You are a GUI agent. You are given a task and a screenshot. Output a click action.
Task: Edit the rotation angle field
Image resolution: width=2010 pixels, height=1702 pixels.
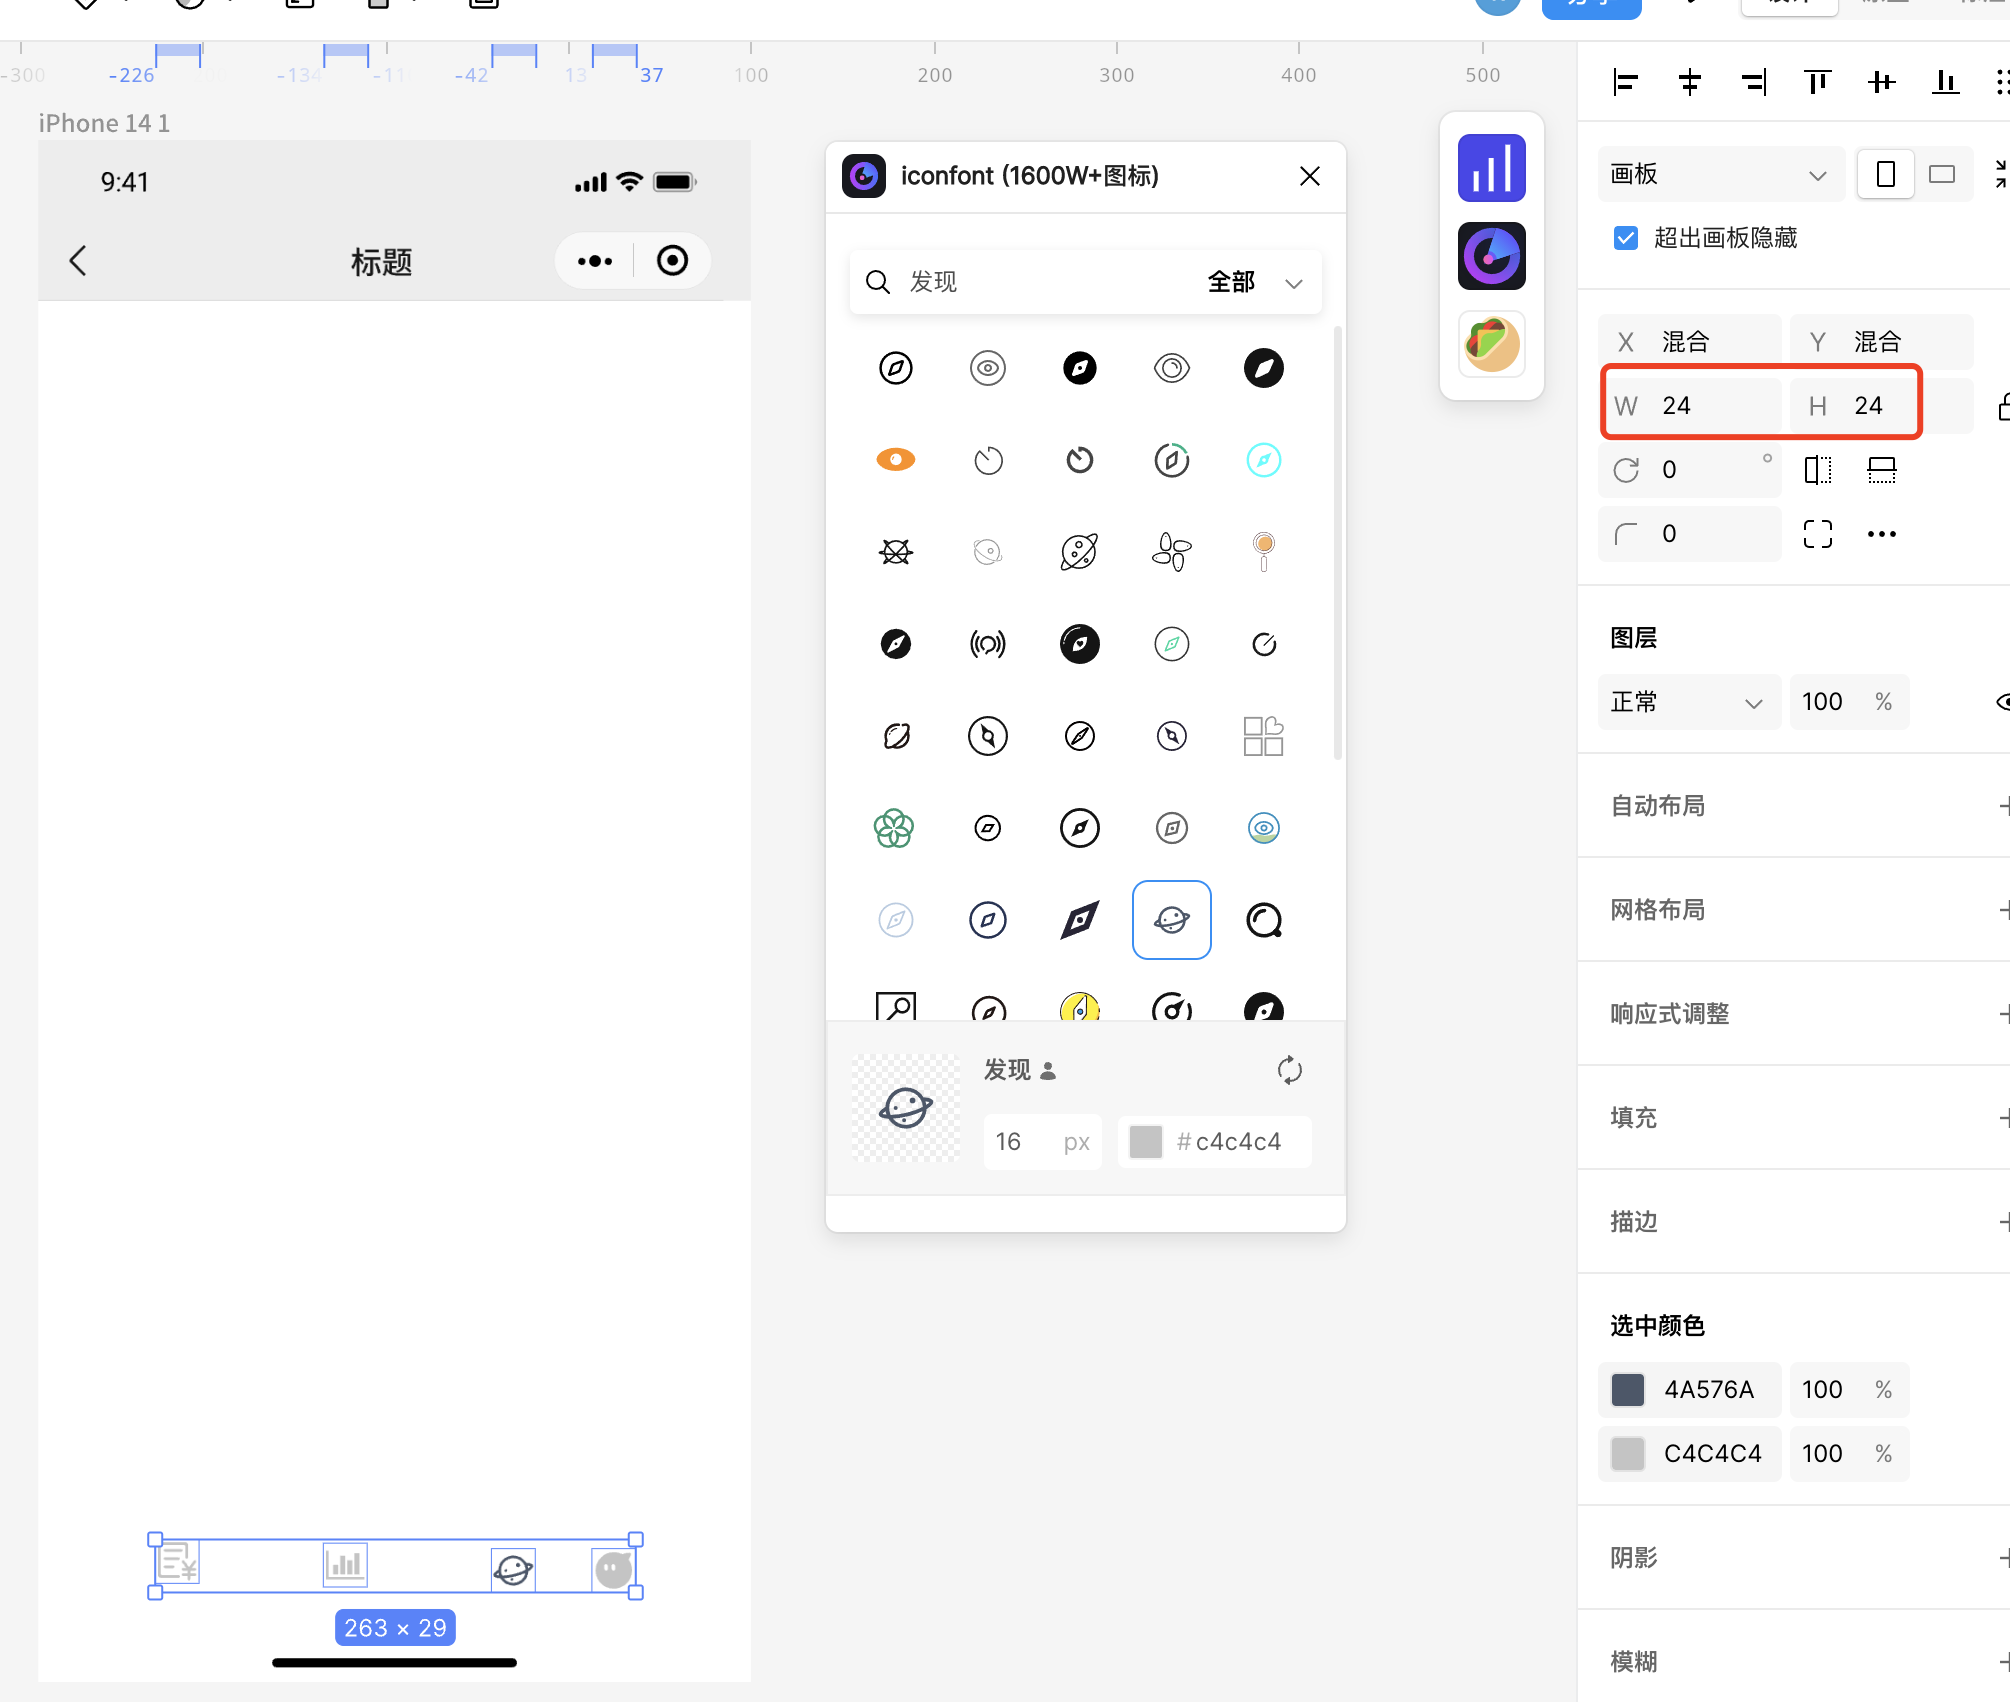1690,470
